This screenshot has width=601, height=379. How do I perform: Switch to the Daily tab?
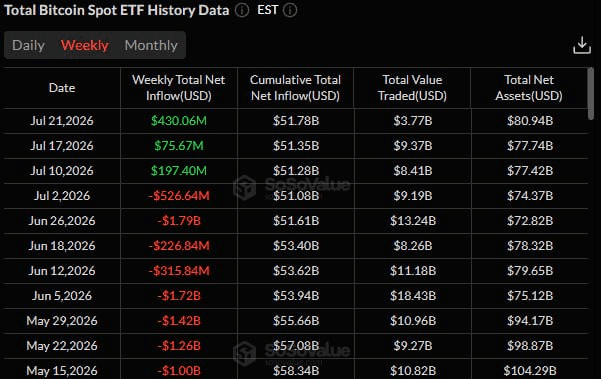coord(28,45)
